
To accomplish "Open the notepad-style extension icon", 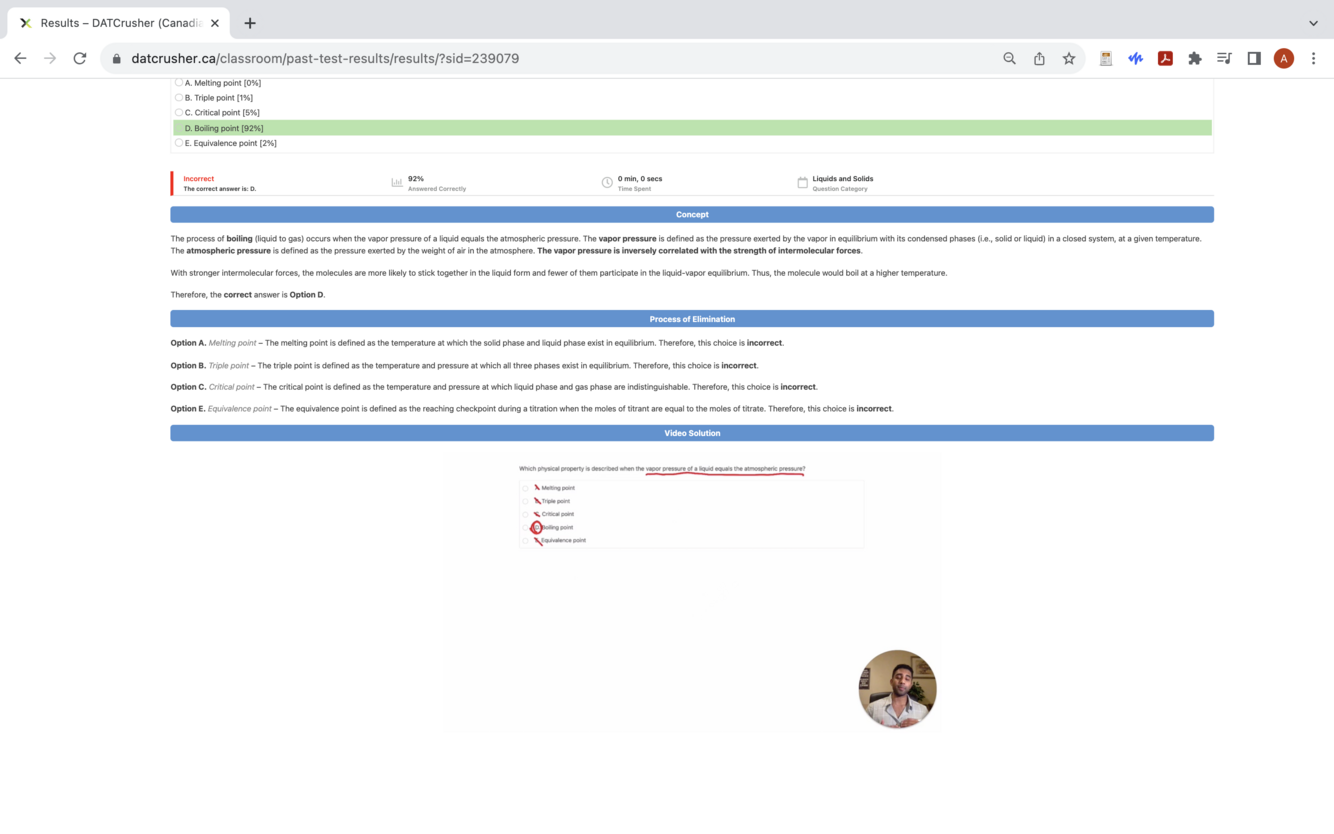I will point(1105,58).
